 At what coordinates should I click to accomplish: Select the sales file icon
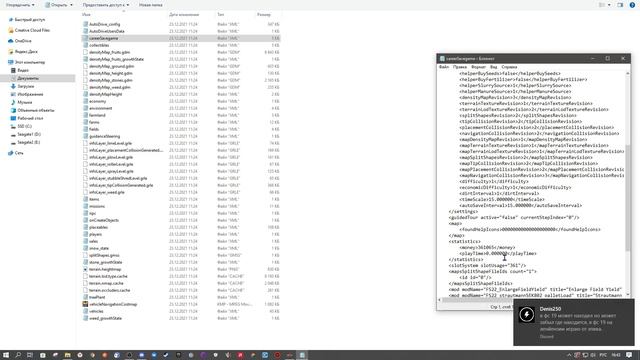(x=85, y=241)
